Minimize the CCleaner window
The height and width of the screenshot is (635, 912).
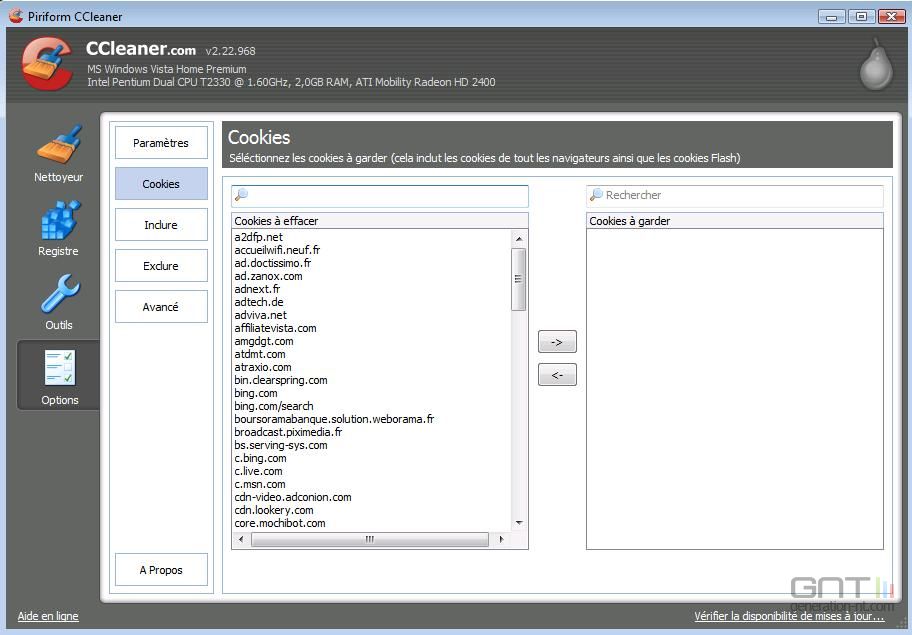(831, 16)
